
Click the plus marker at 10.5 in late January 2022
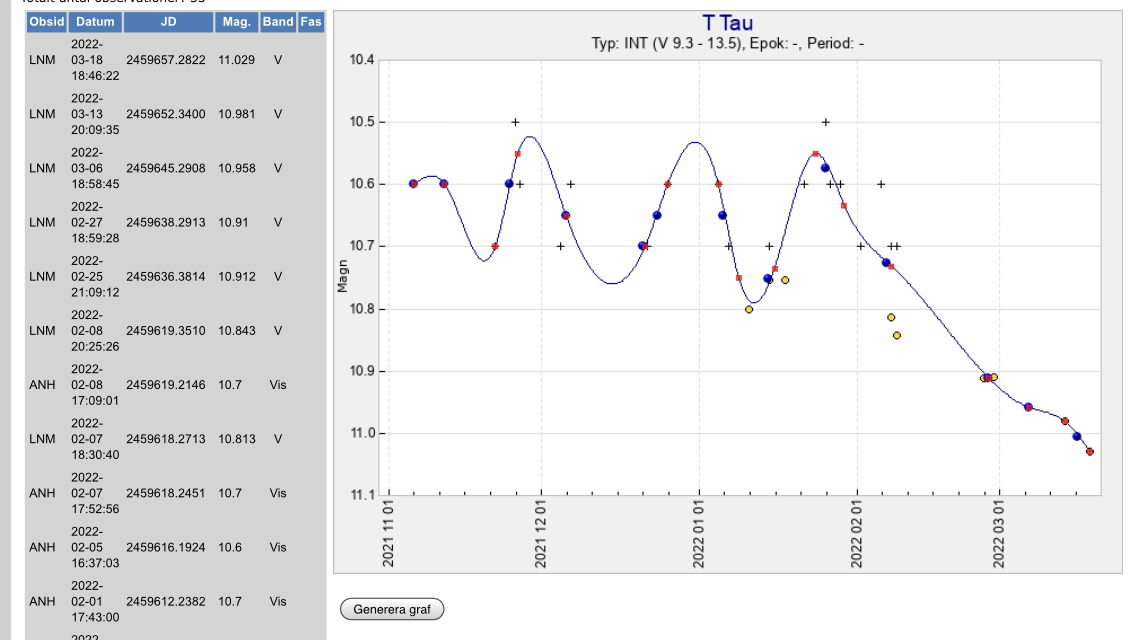826,122
